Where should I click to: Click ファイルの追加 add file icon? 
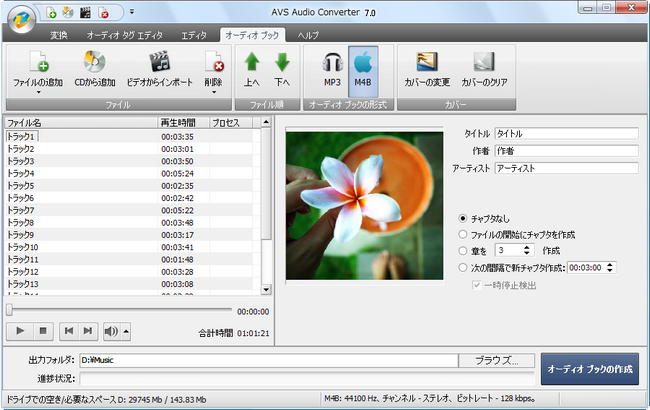pyautogui.click(x=39, y=61)
